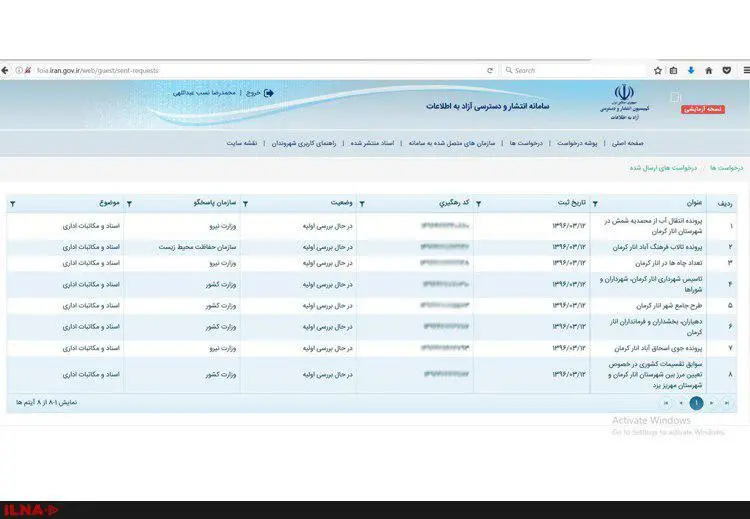
Task: Open filter for the سازمان پاسخگو column
Action: click(x=129, y=204)
